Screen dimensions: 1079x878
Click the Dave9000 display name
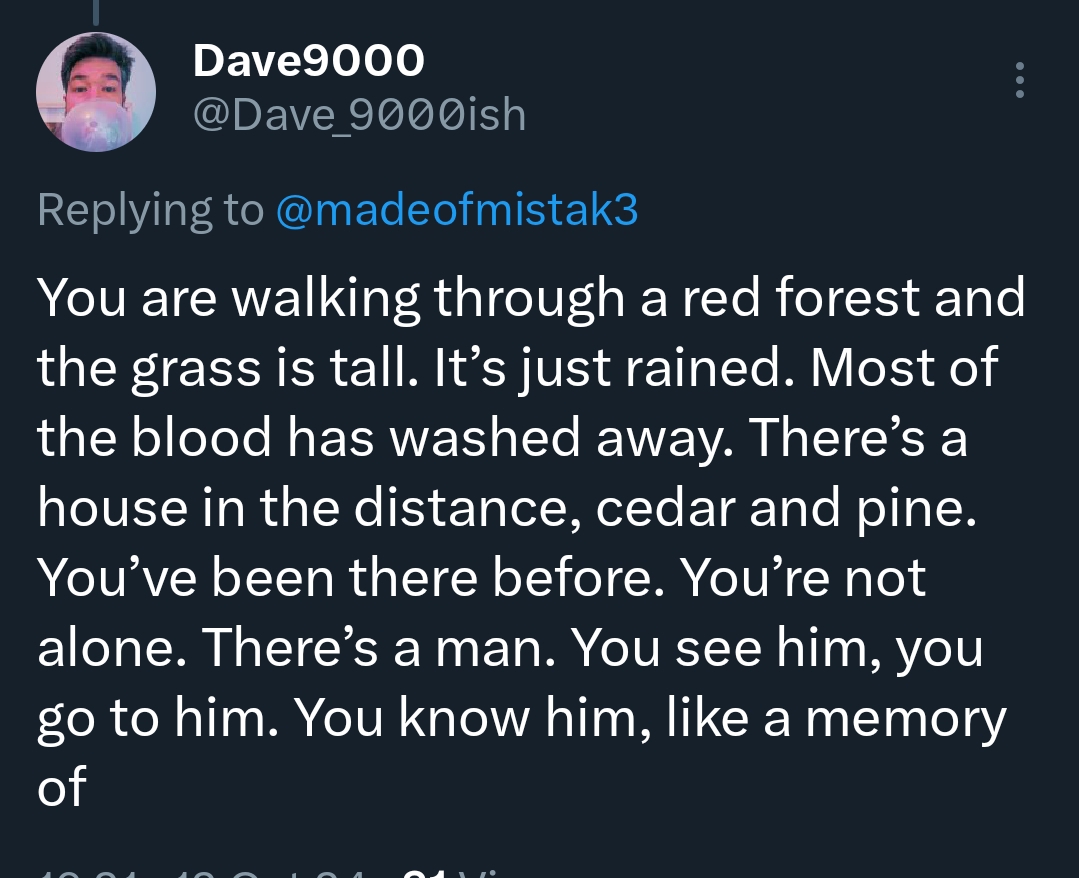point(308,62)
